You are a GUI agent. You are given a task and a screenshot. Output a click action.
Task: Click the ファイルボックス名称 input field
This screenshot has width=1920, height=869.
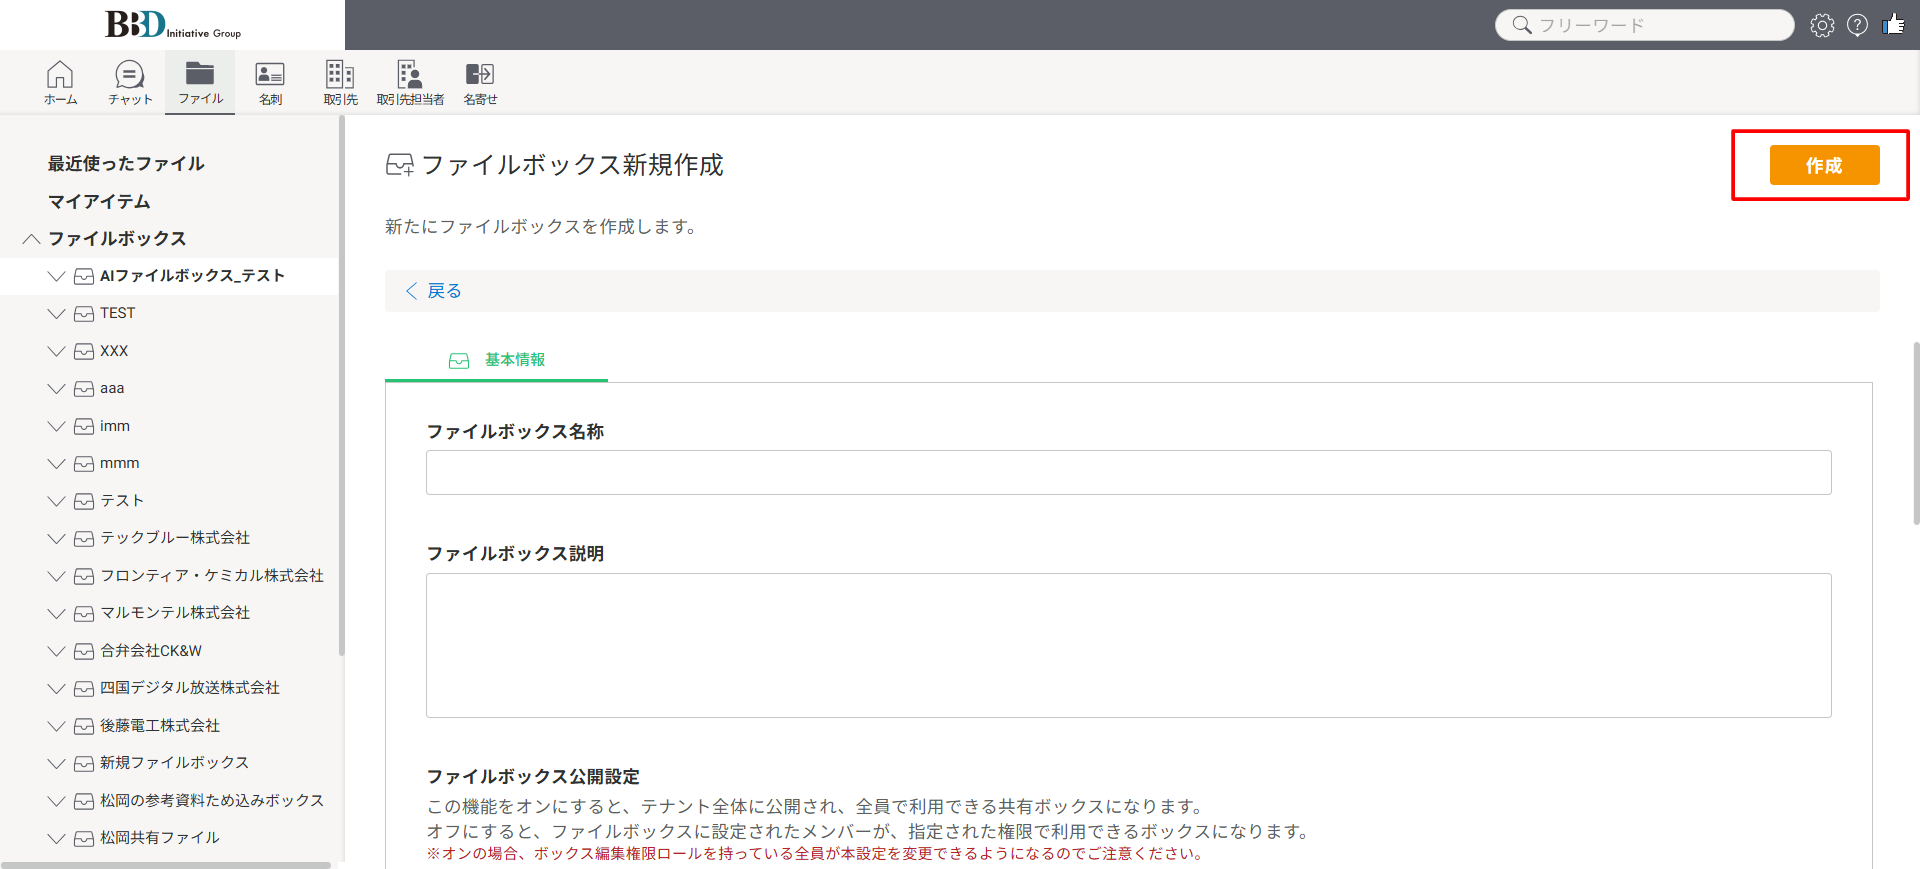(x=1128, y=472)
